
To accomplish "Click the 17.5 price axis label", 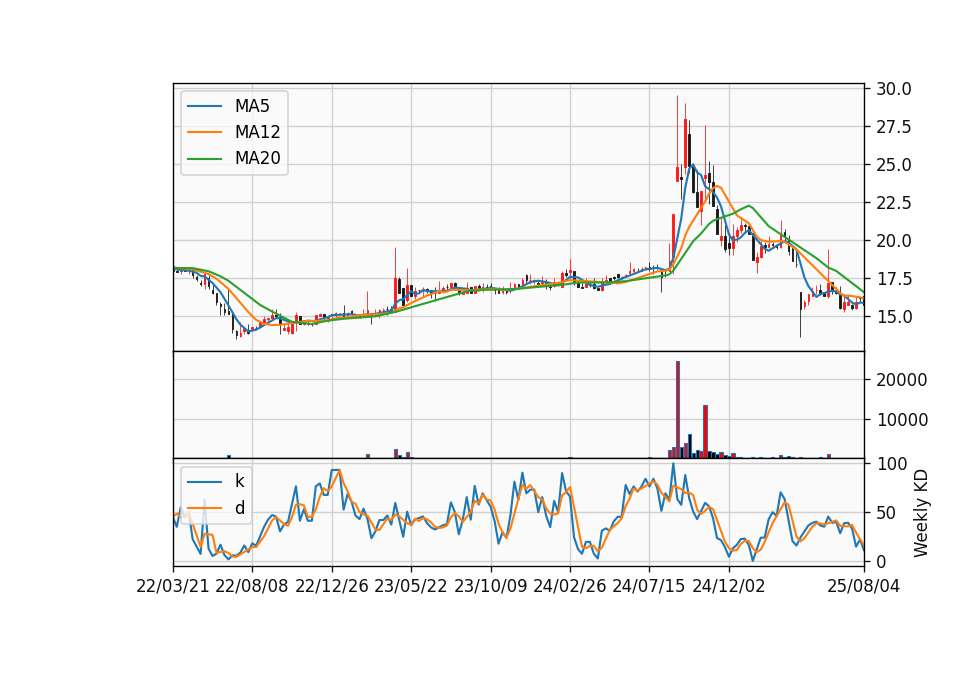I will click(893, 279).
